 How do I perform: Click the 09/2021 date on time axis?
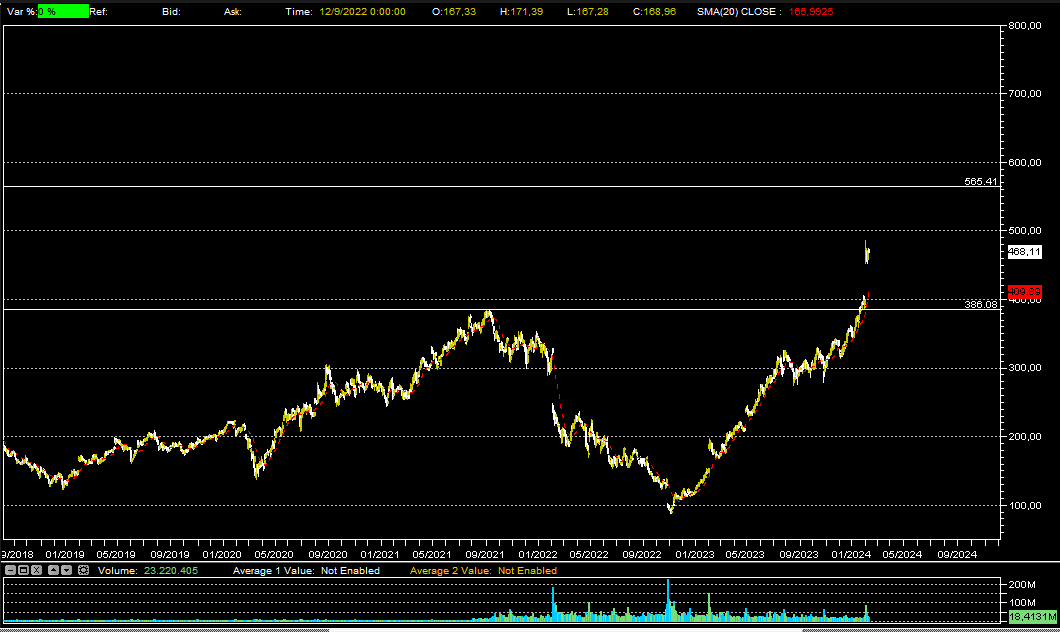tap(485, 553)
